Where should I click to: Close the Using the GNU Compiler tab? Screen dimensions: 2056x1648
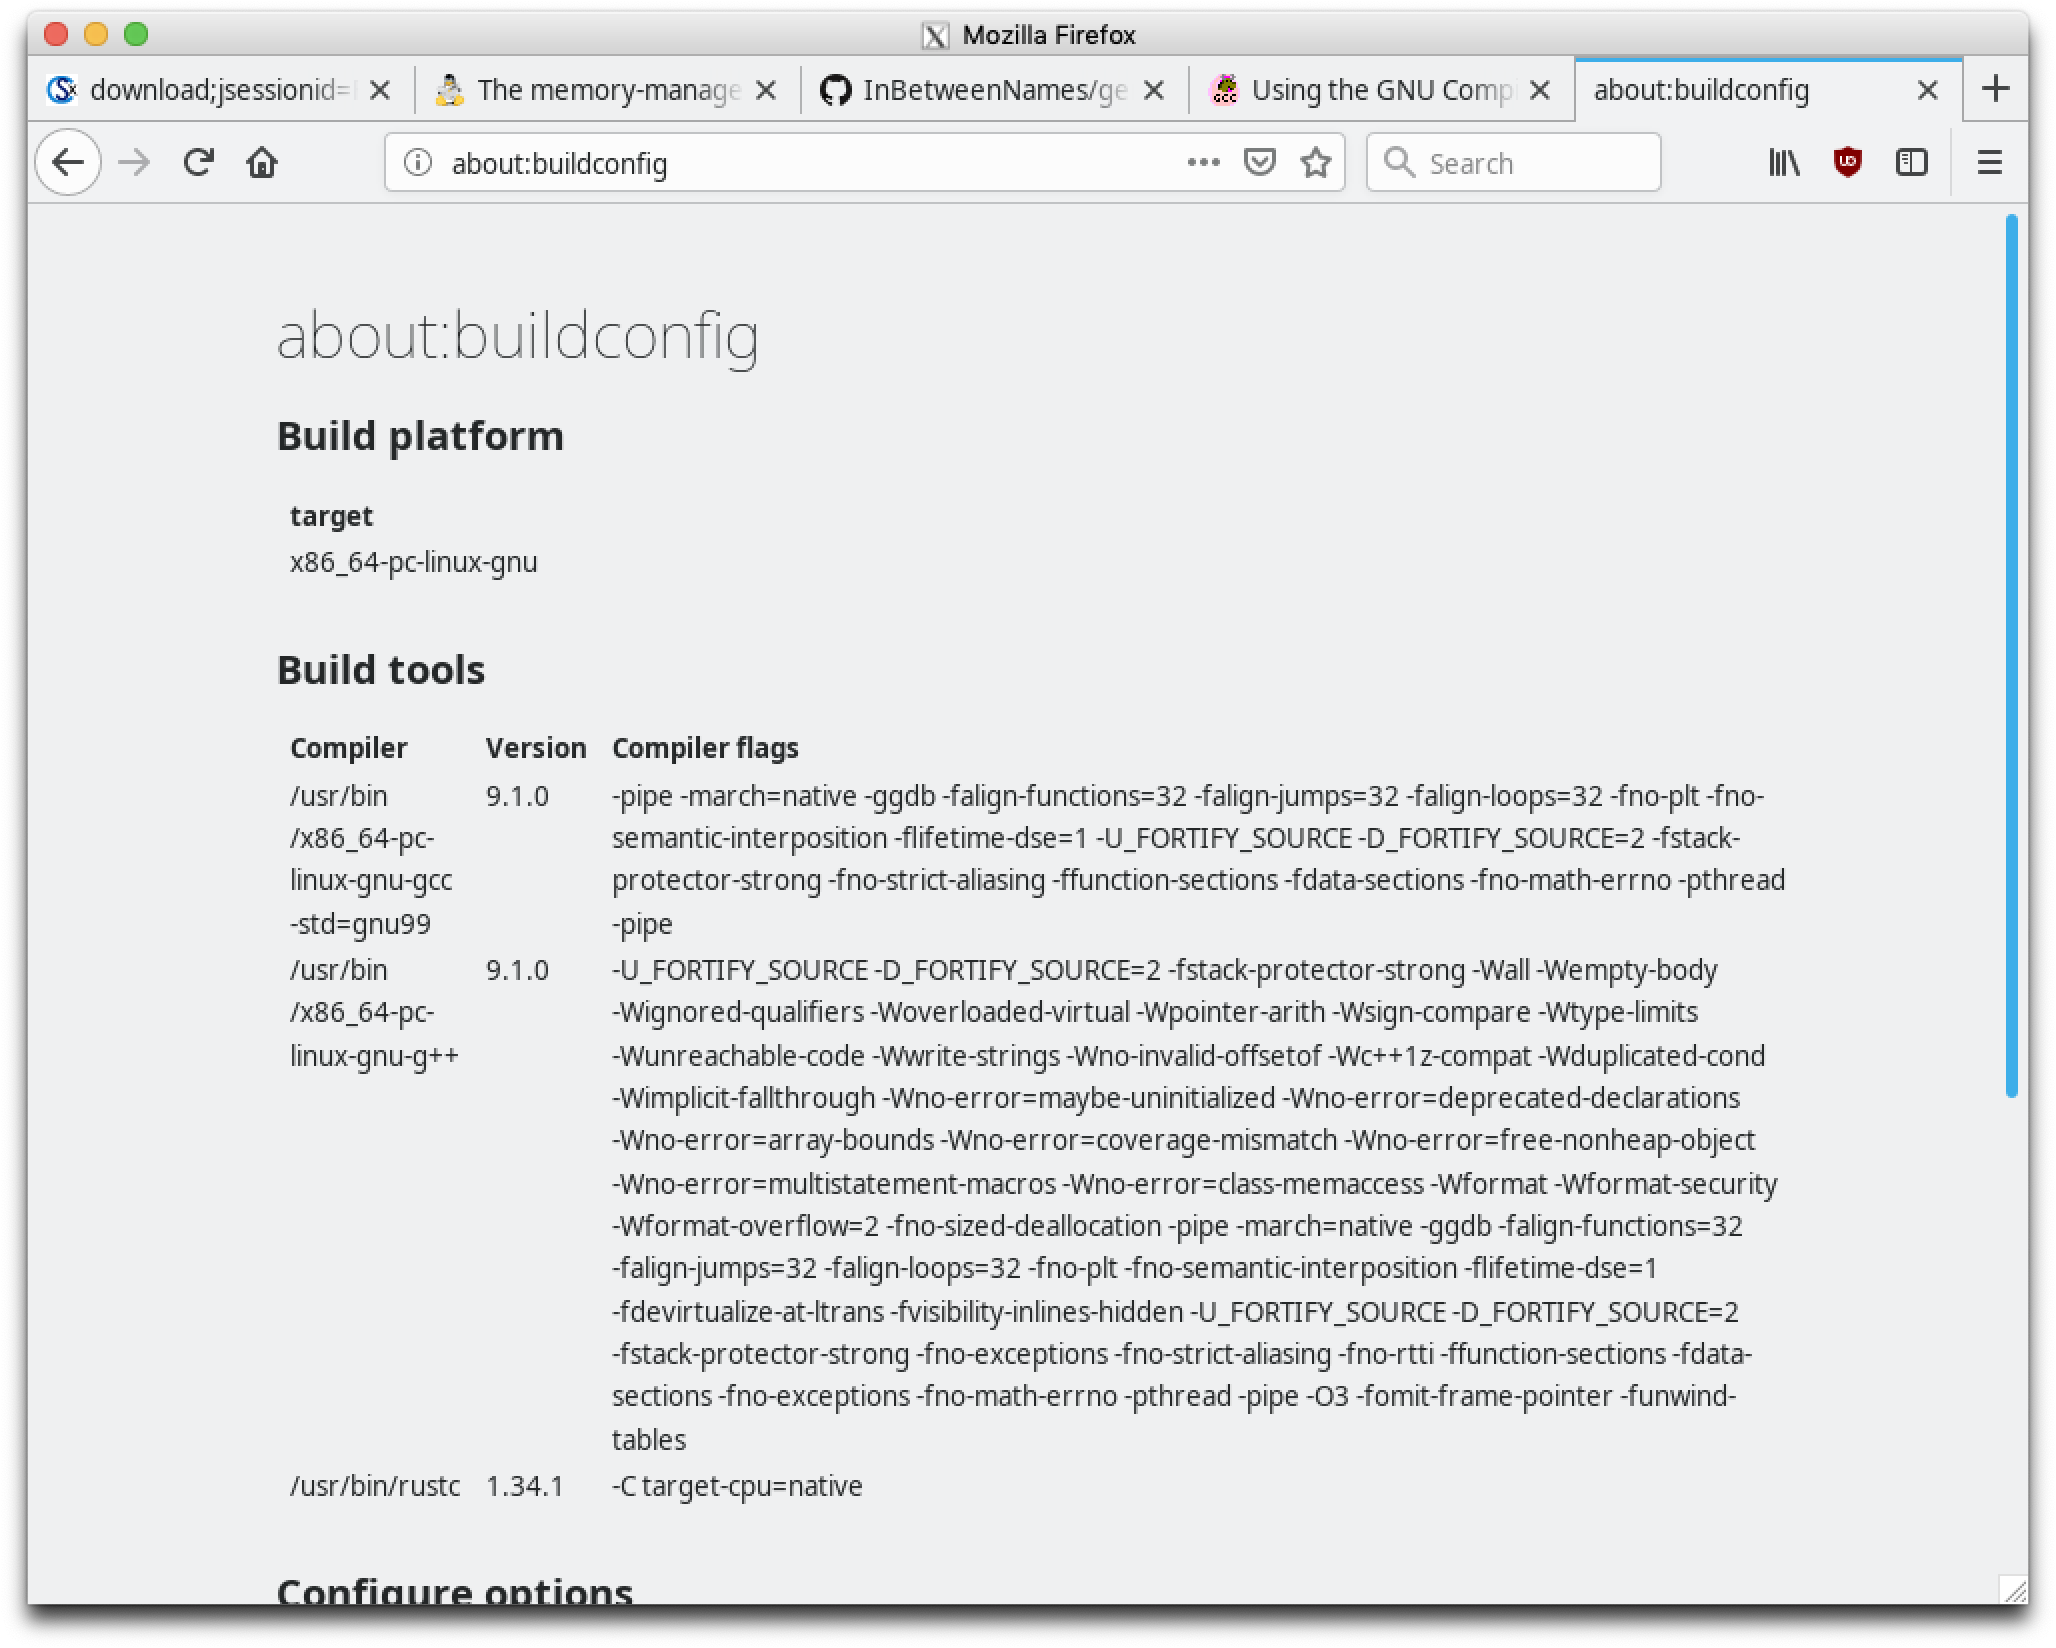tap(1540, 90)
